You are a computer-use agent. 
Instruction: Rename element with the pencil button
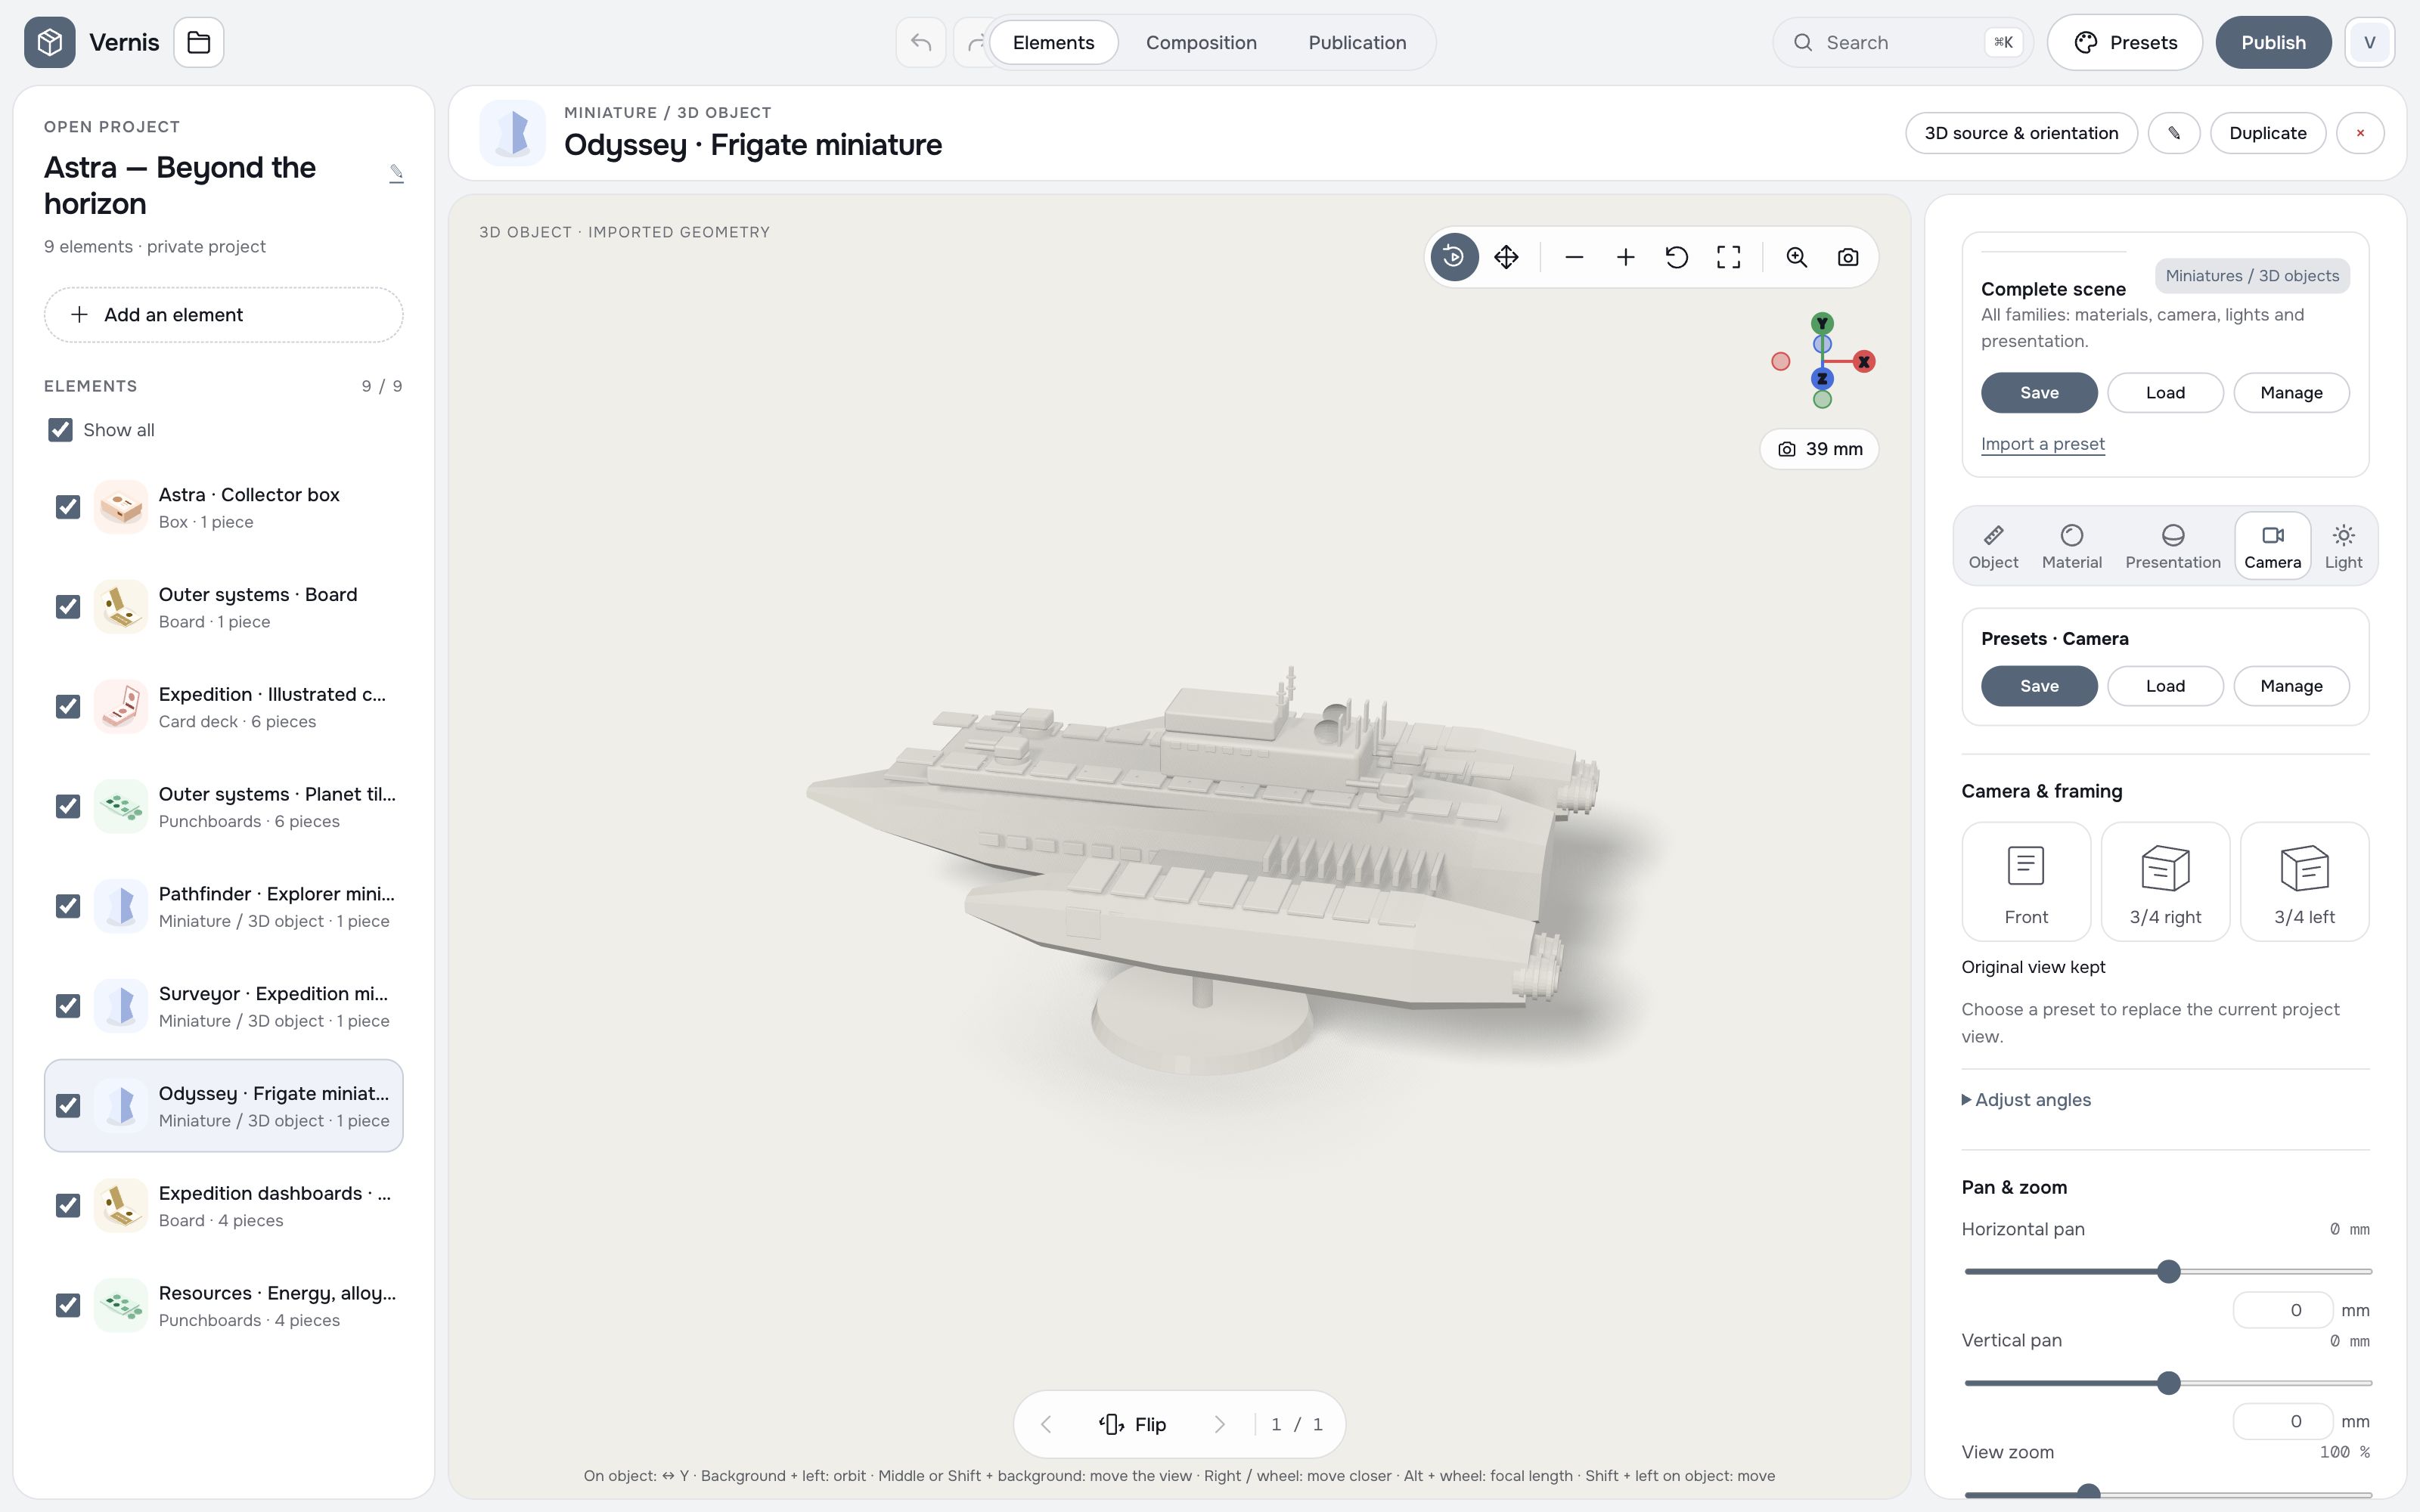point(2174,133)
